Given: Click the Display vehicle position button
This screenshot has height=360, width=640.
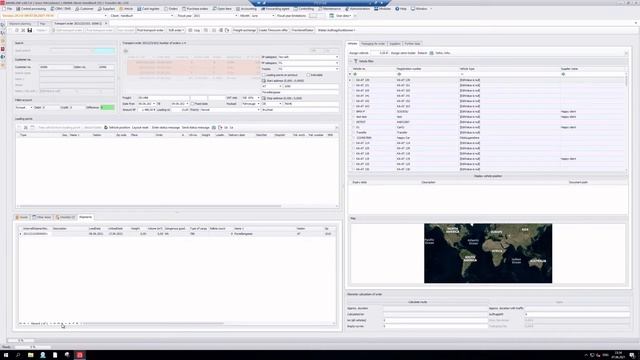Looking at the screenshot, I should 488,176.
